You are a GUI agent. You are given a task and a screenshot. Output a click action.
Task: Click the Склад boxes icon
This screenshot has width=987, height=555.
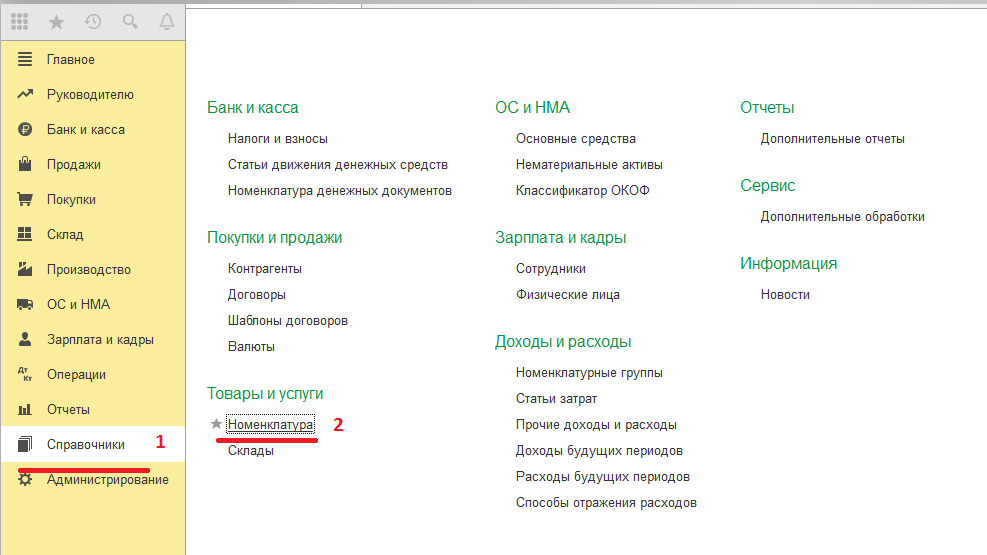(x=25, y=234)
